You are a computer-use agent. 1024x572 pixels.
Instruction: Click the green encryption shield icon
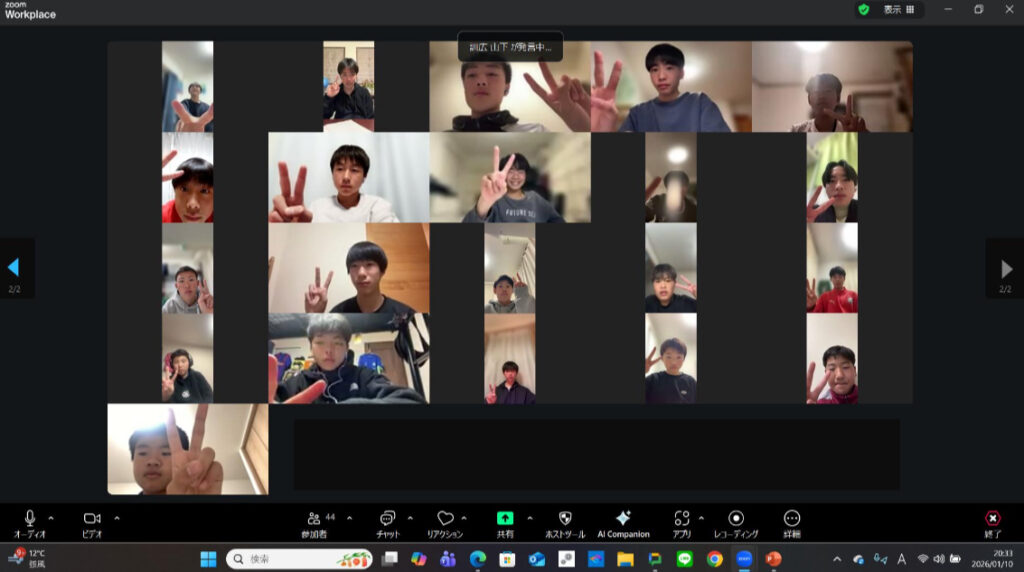coord(863,9)
